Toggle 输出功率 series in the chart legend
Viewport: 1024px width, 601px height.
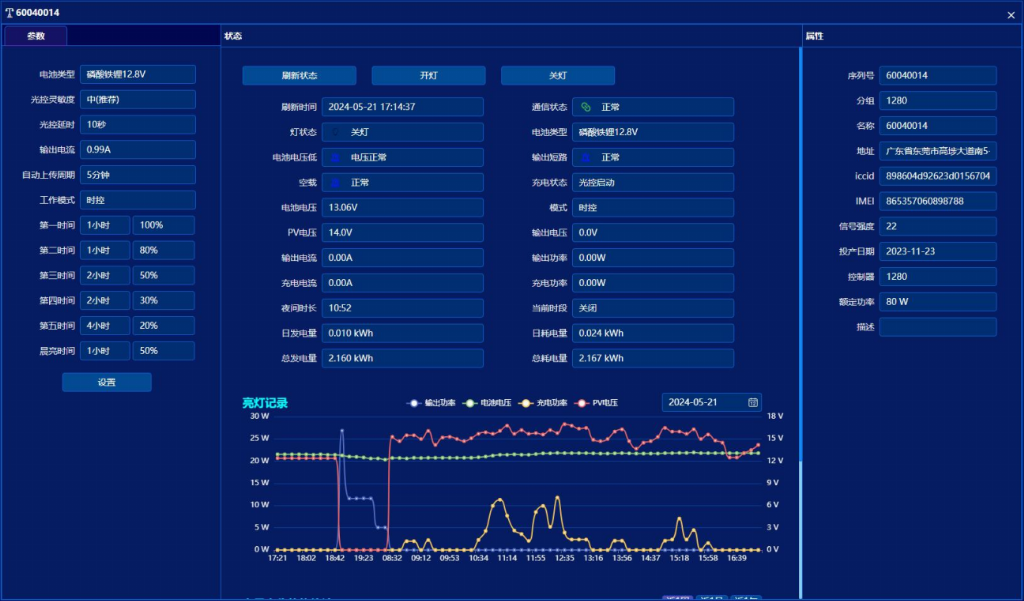click(432, 403)
